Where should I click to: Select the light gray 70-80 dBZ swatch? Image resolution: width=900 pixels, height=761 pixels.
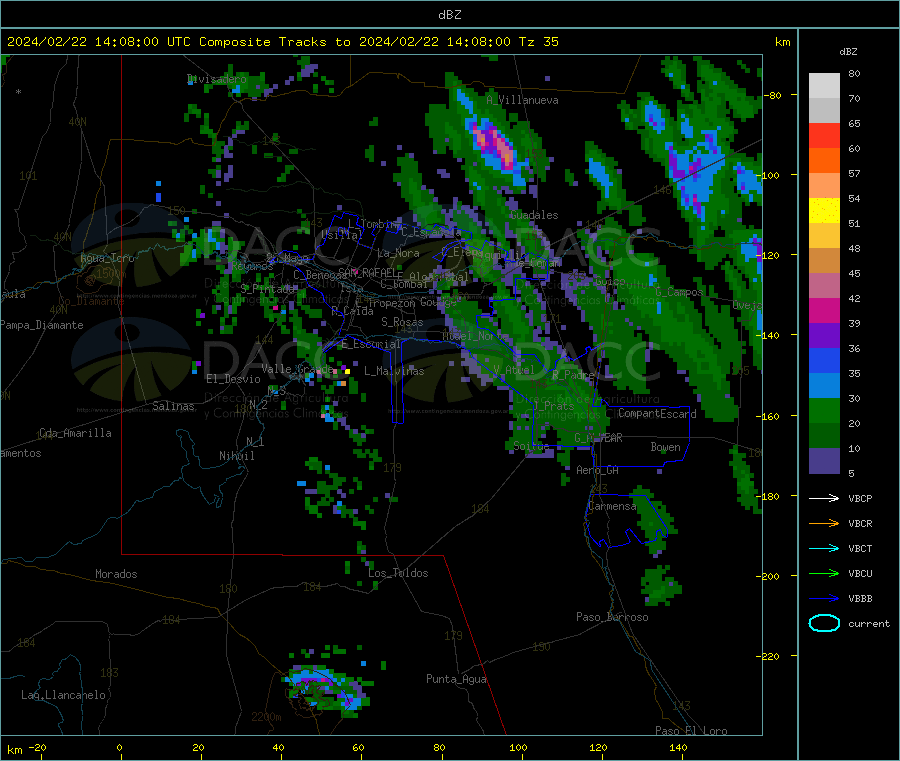pyautogui.click(x=824, y=86)
